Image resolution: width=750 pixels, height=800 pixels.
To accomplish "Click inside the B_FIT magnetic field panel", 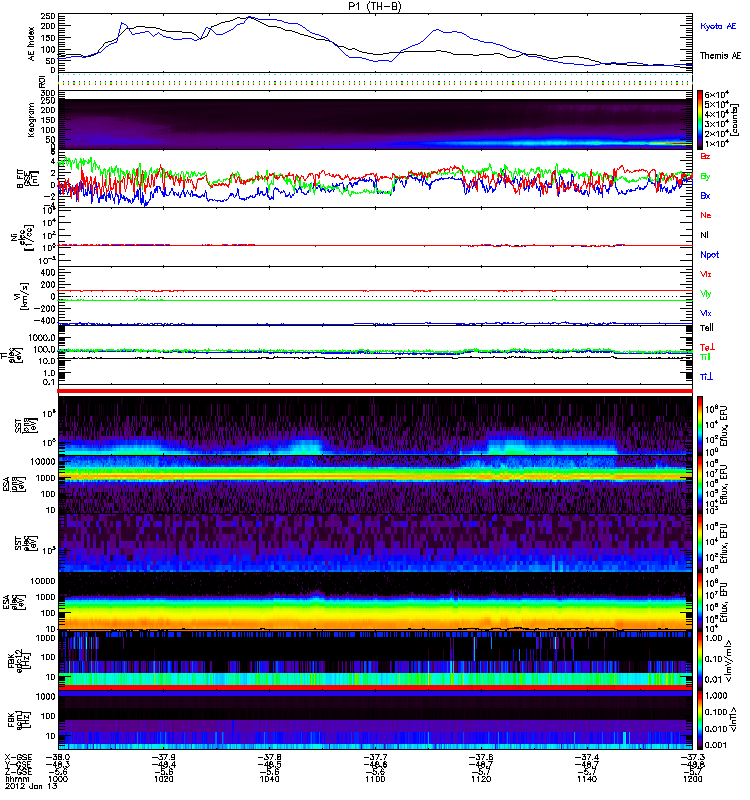I will [375, 179].
